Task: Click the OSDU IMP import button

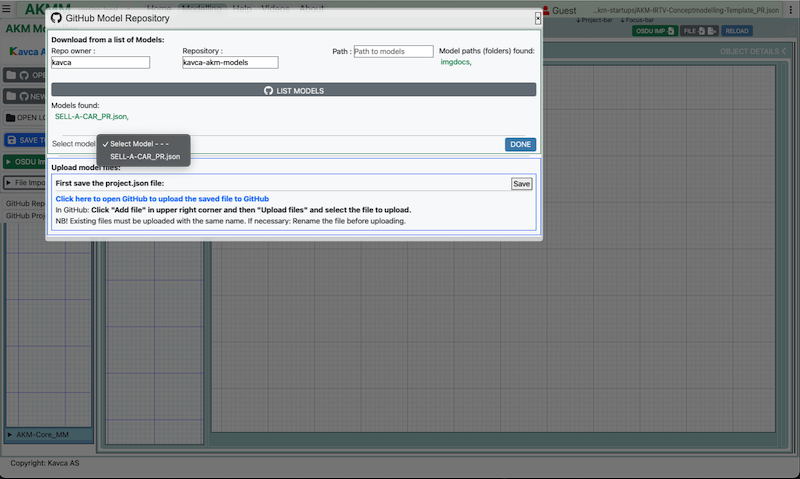Action: pyautogui.click(x=655, y=31)
